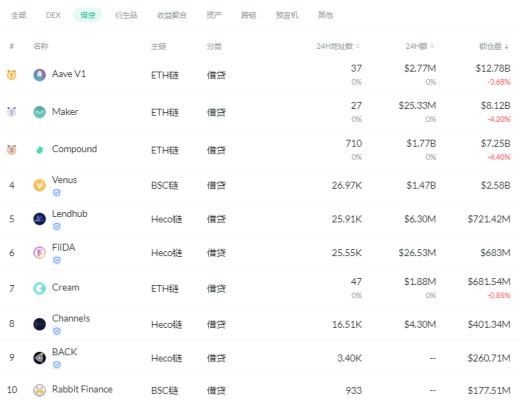Click the shield badge under Channels
This screenshot has height=400, width=520.
pos(57,331)
